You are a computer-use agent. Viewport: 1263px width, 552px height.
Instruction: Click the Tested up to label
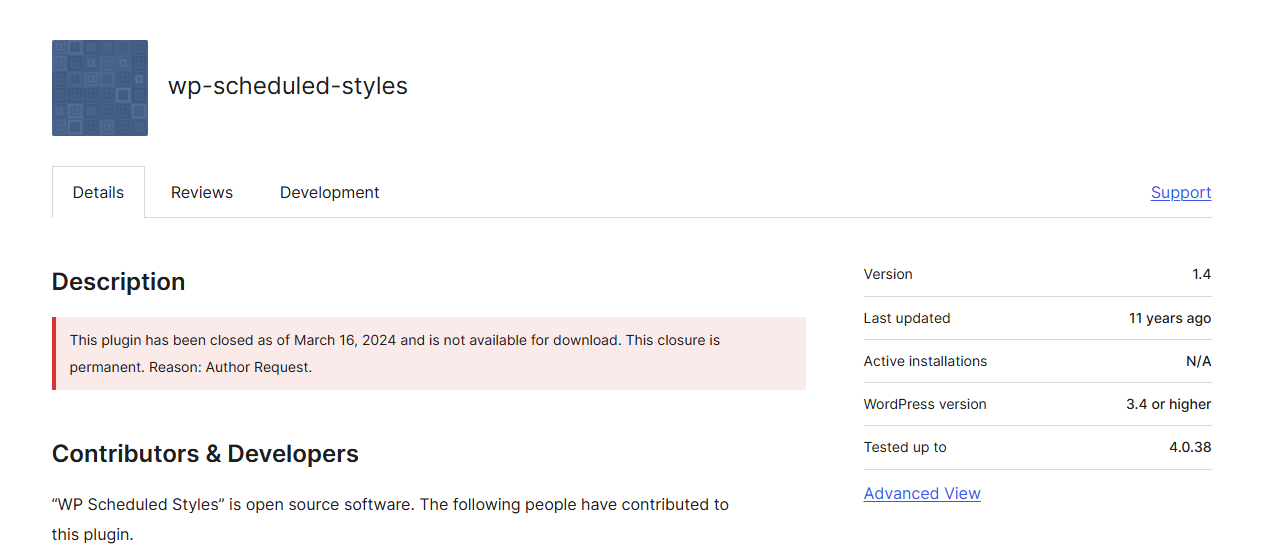tap(905, 447)
